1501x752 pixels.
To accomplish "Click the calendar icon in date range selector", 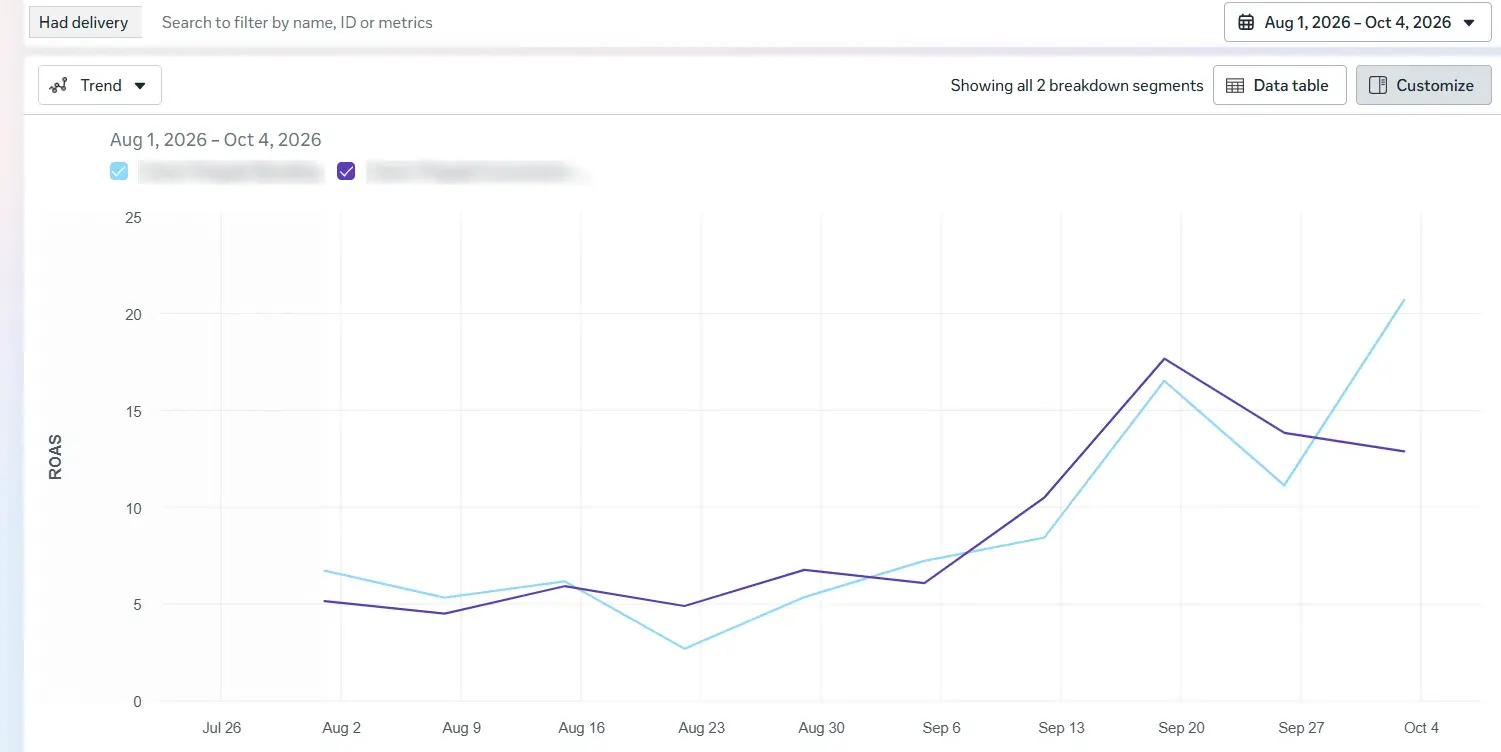I will coord(1246,22).
